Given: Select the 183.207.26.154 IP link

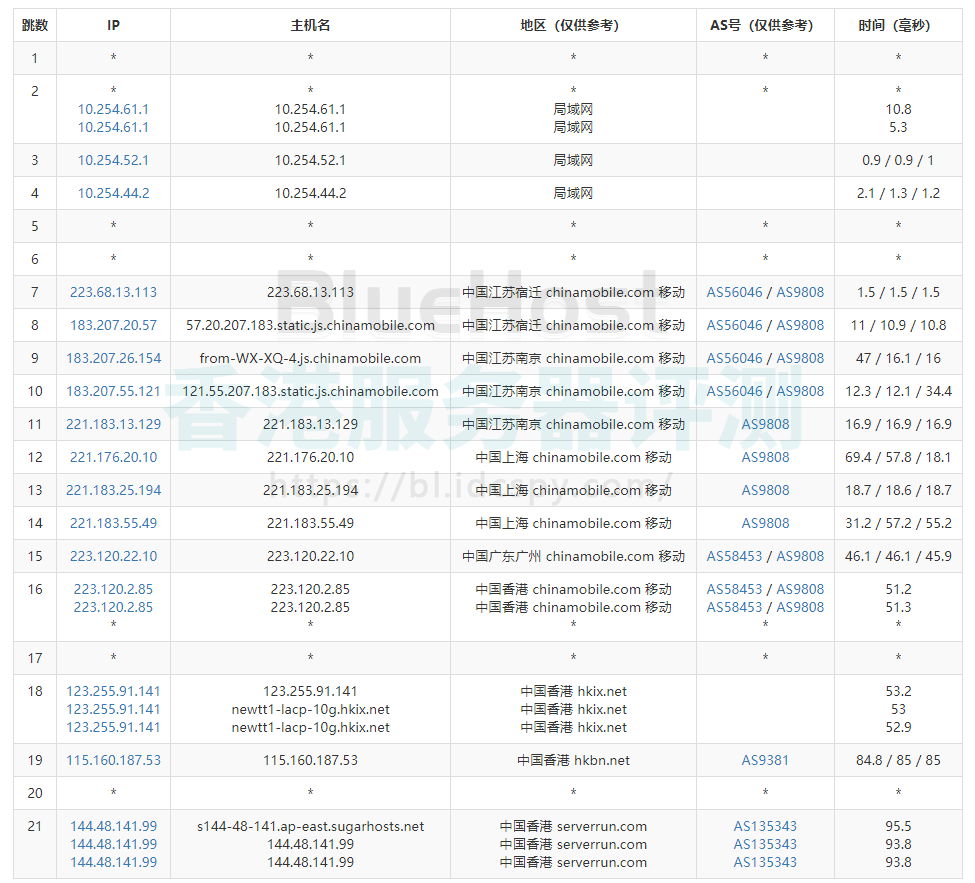Looking at the screenshot, I should point(113,358).
